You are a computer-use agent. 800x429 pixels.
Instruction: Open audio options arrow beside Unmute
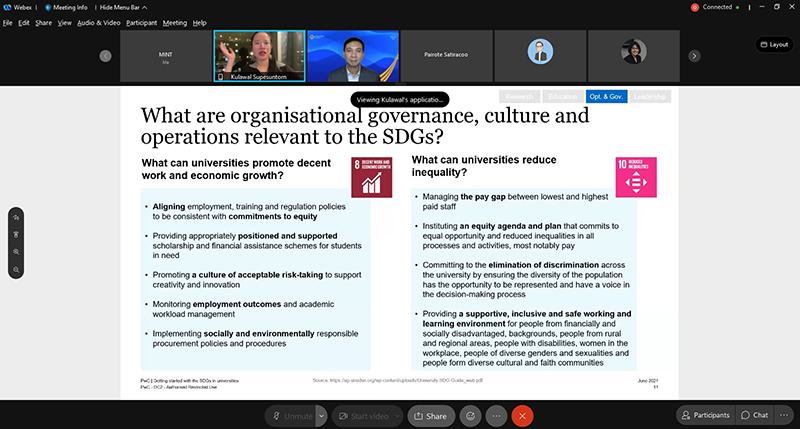coord(321,415)
